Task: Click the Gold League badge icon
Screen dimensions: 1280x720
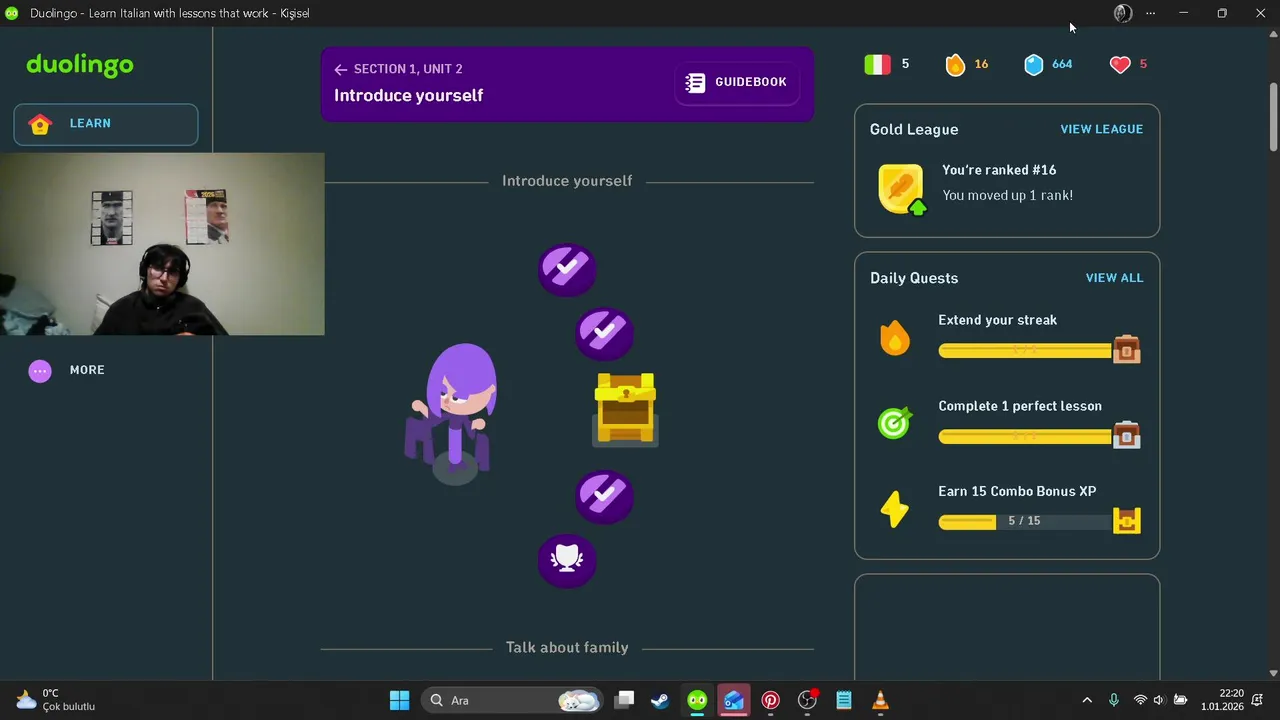Action: (x=901, y=189)
